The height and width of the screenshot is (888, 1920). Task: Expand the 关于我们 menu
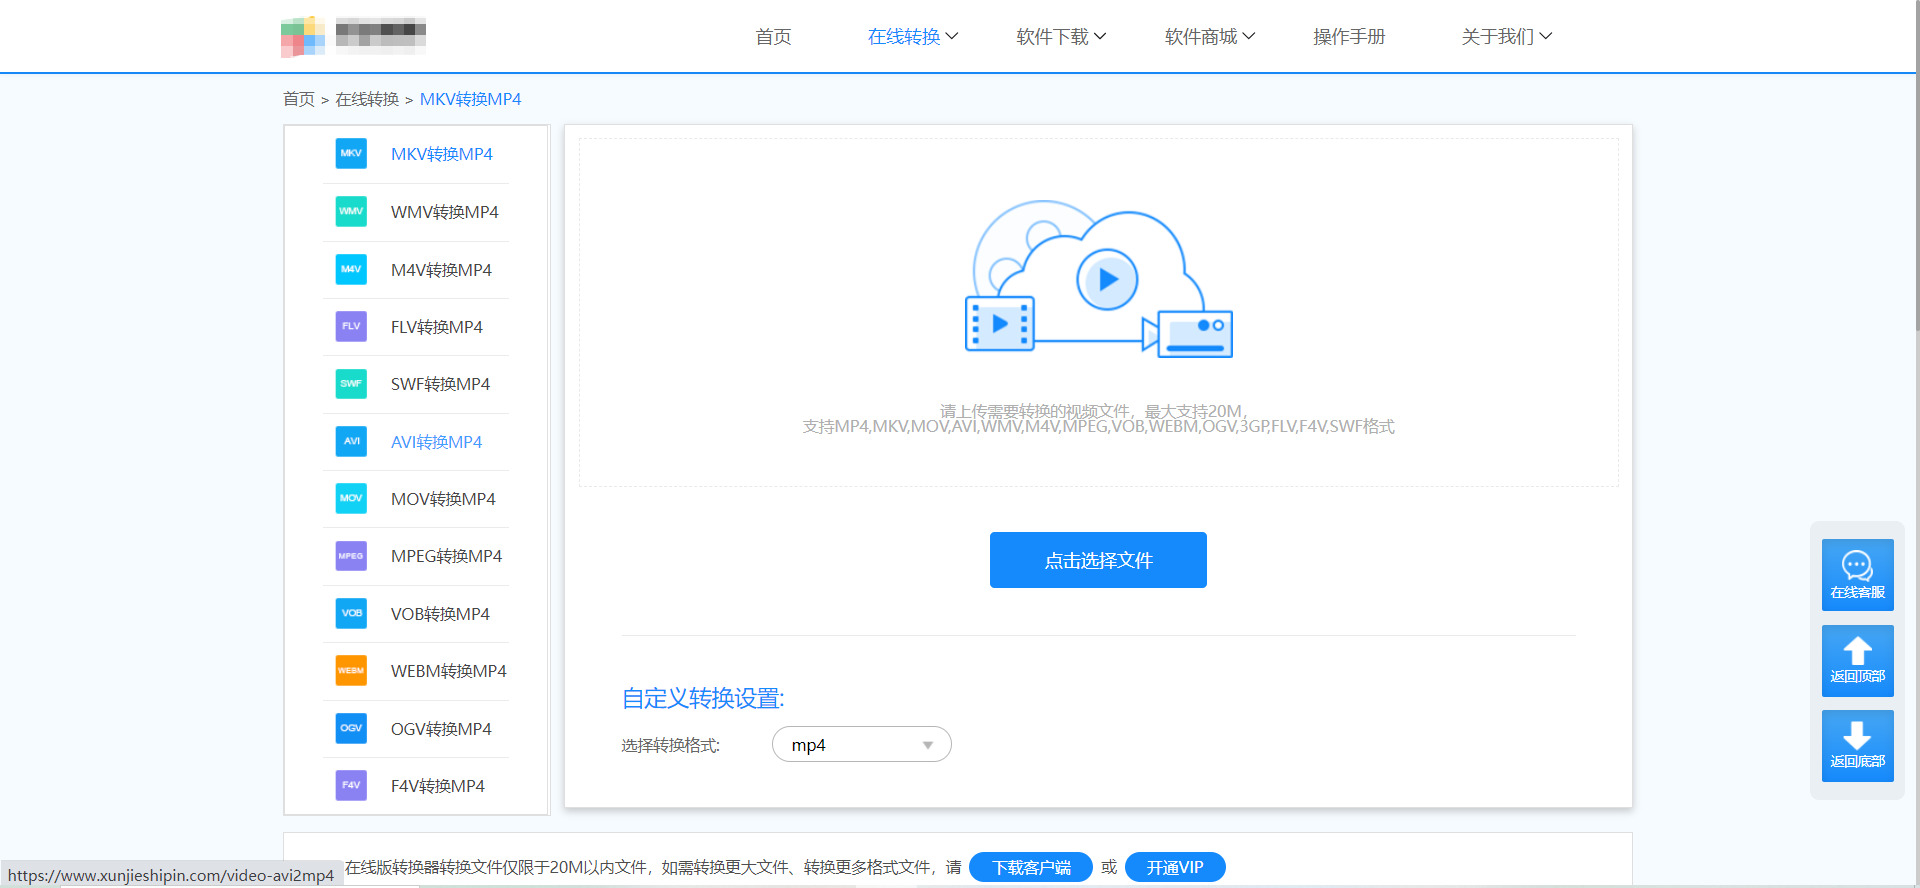click(x=1506, y=37)
